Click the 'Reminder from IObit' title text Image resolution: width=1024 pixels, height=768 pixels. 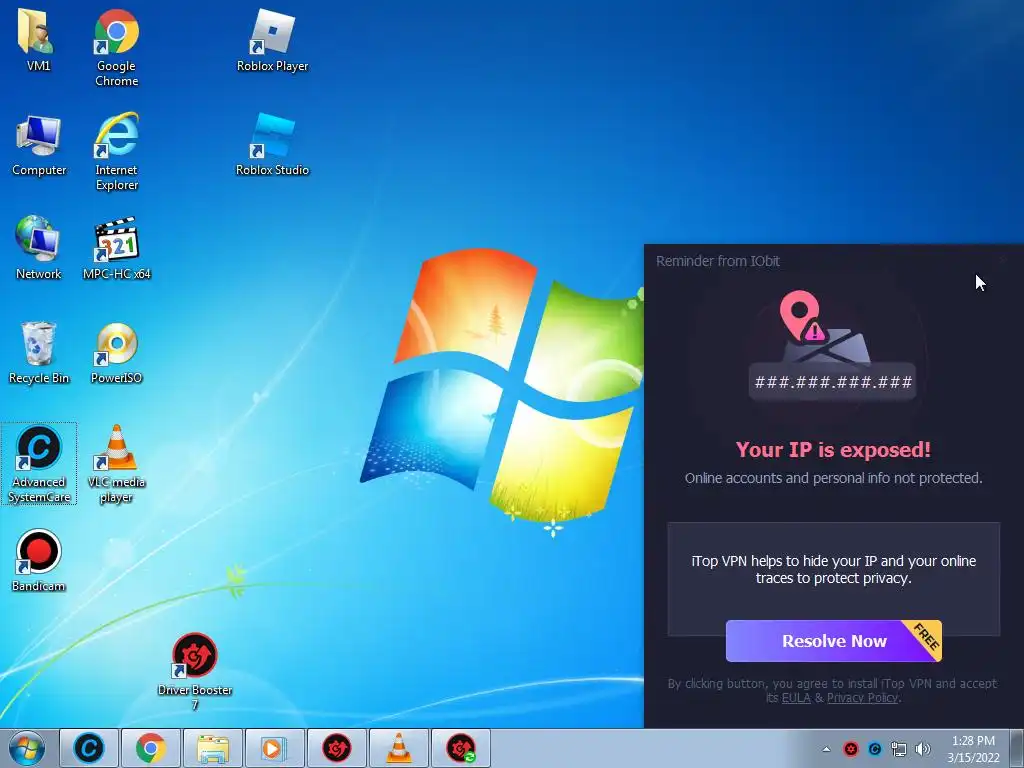tap(718, 261)
